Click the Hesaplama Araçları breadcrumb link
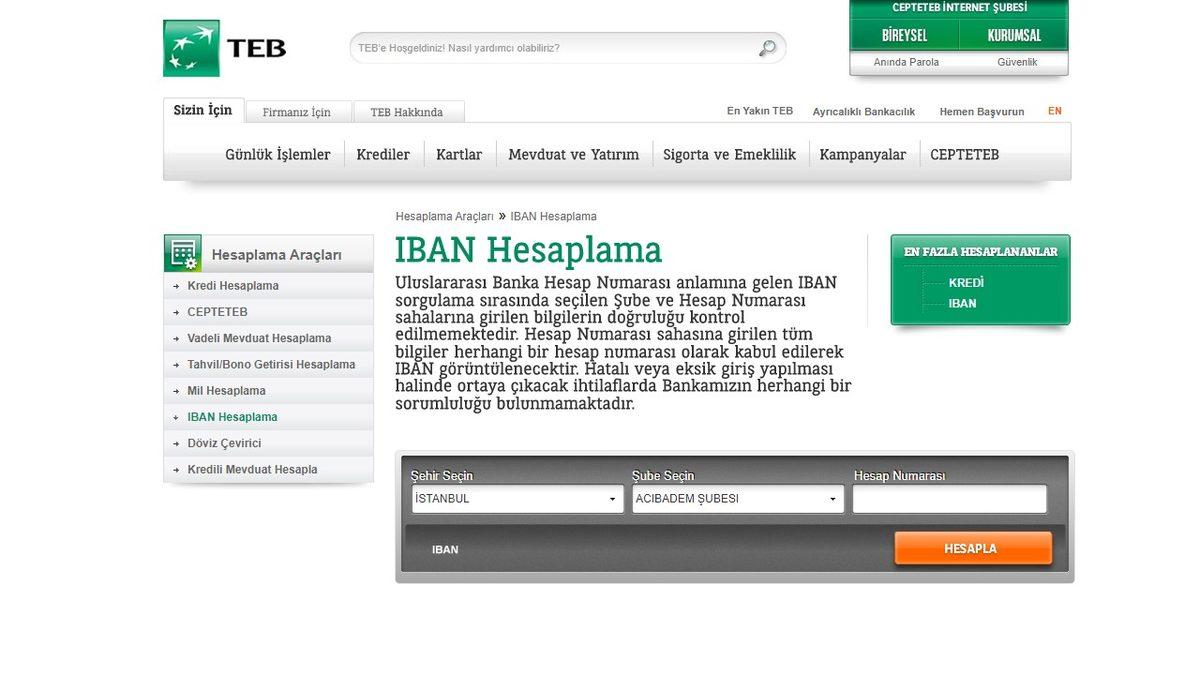This screenshot has width=1200, height=675. pyautogui.click(x=445, y=216)
